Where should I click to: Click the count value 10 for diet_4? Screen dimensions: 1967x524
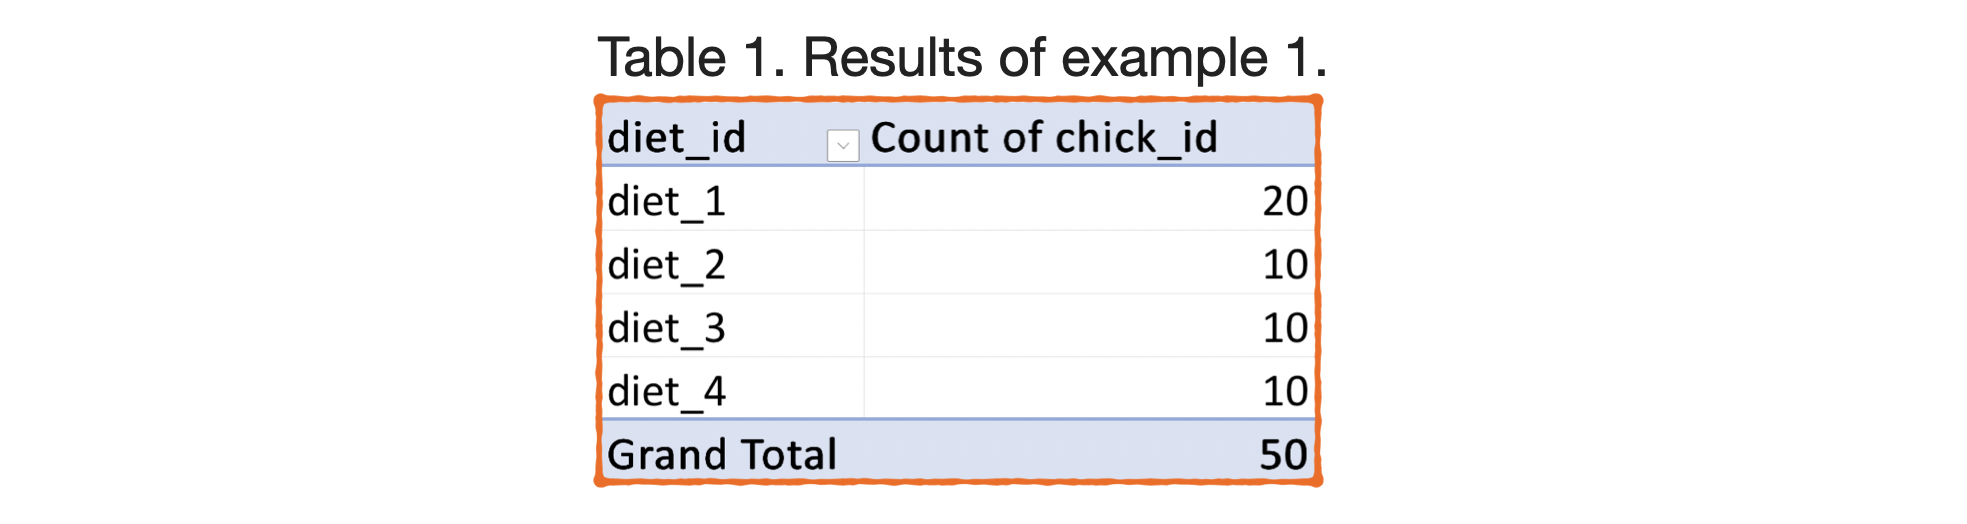(x=1284, y=392)
